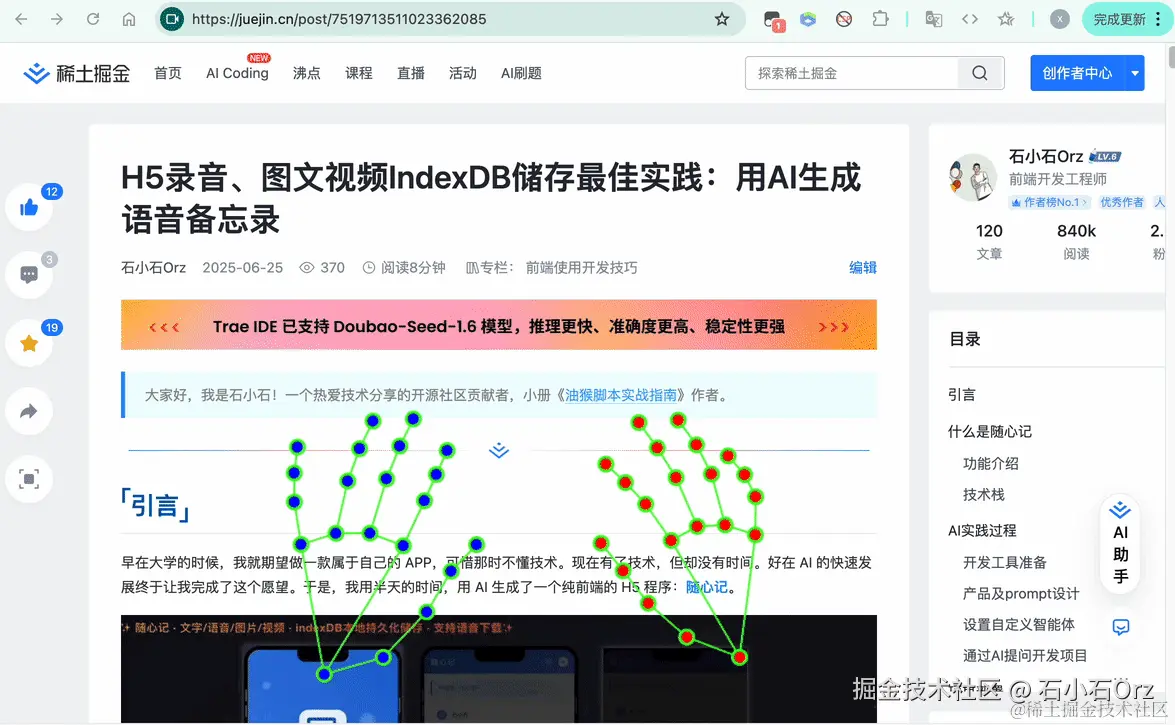This screenshot has width=1175, height=725.
Task: Reload the page with the refresh icon
Action: click(x=93, y=19)
